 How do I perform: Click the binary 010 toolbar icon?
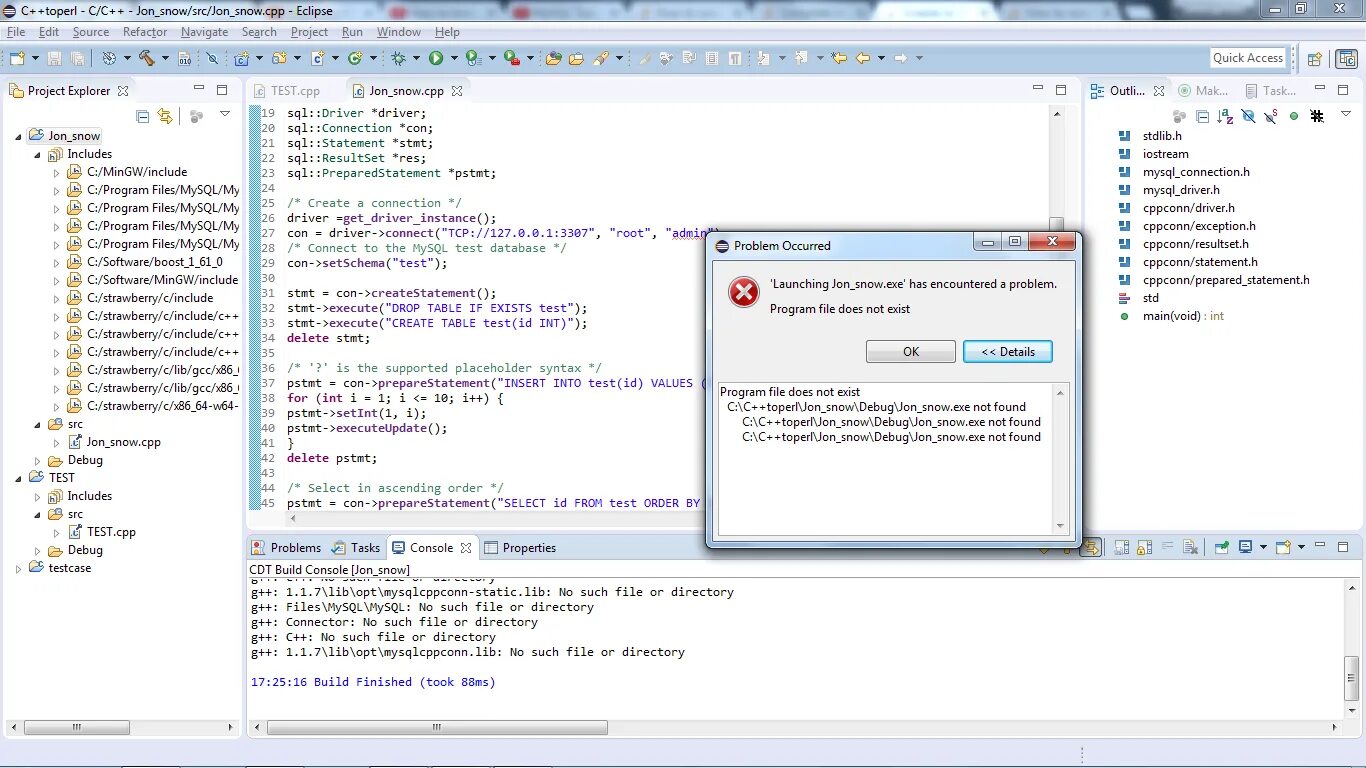click(x=185, y=58)
